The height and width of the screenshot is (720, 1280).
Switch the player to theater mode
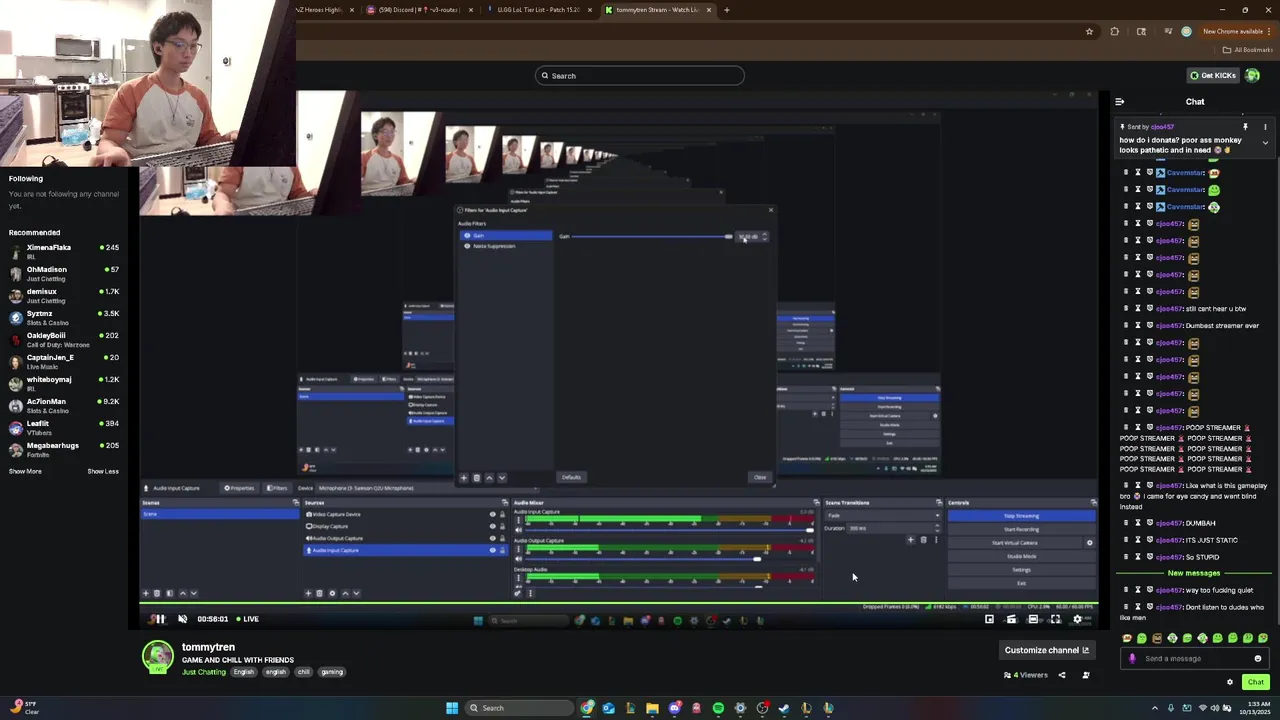pyautogui.click(x=1033, y=619)
